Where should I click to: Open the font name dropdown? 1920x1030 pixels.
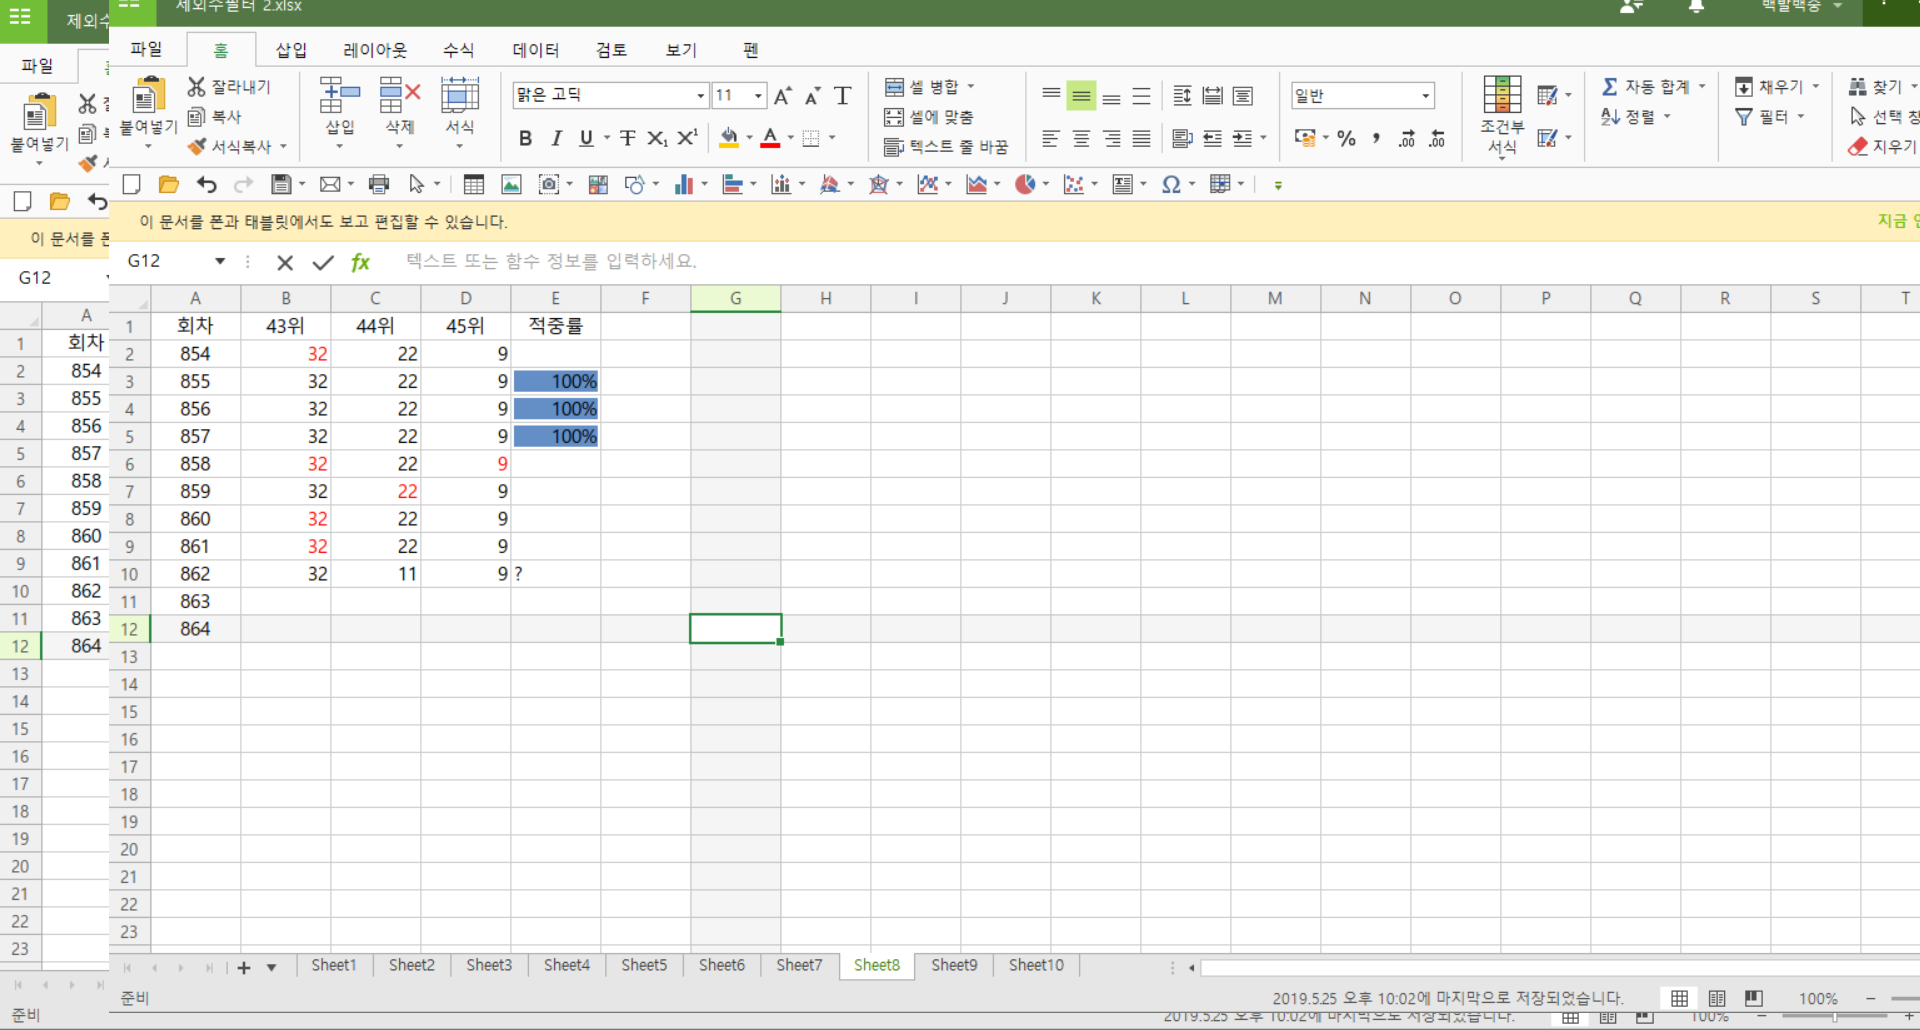(x=700, y=96)
